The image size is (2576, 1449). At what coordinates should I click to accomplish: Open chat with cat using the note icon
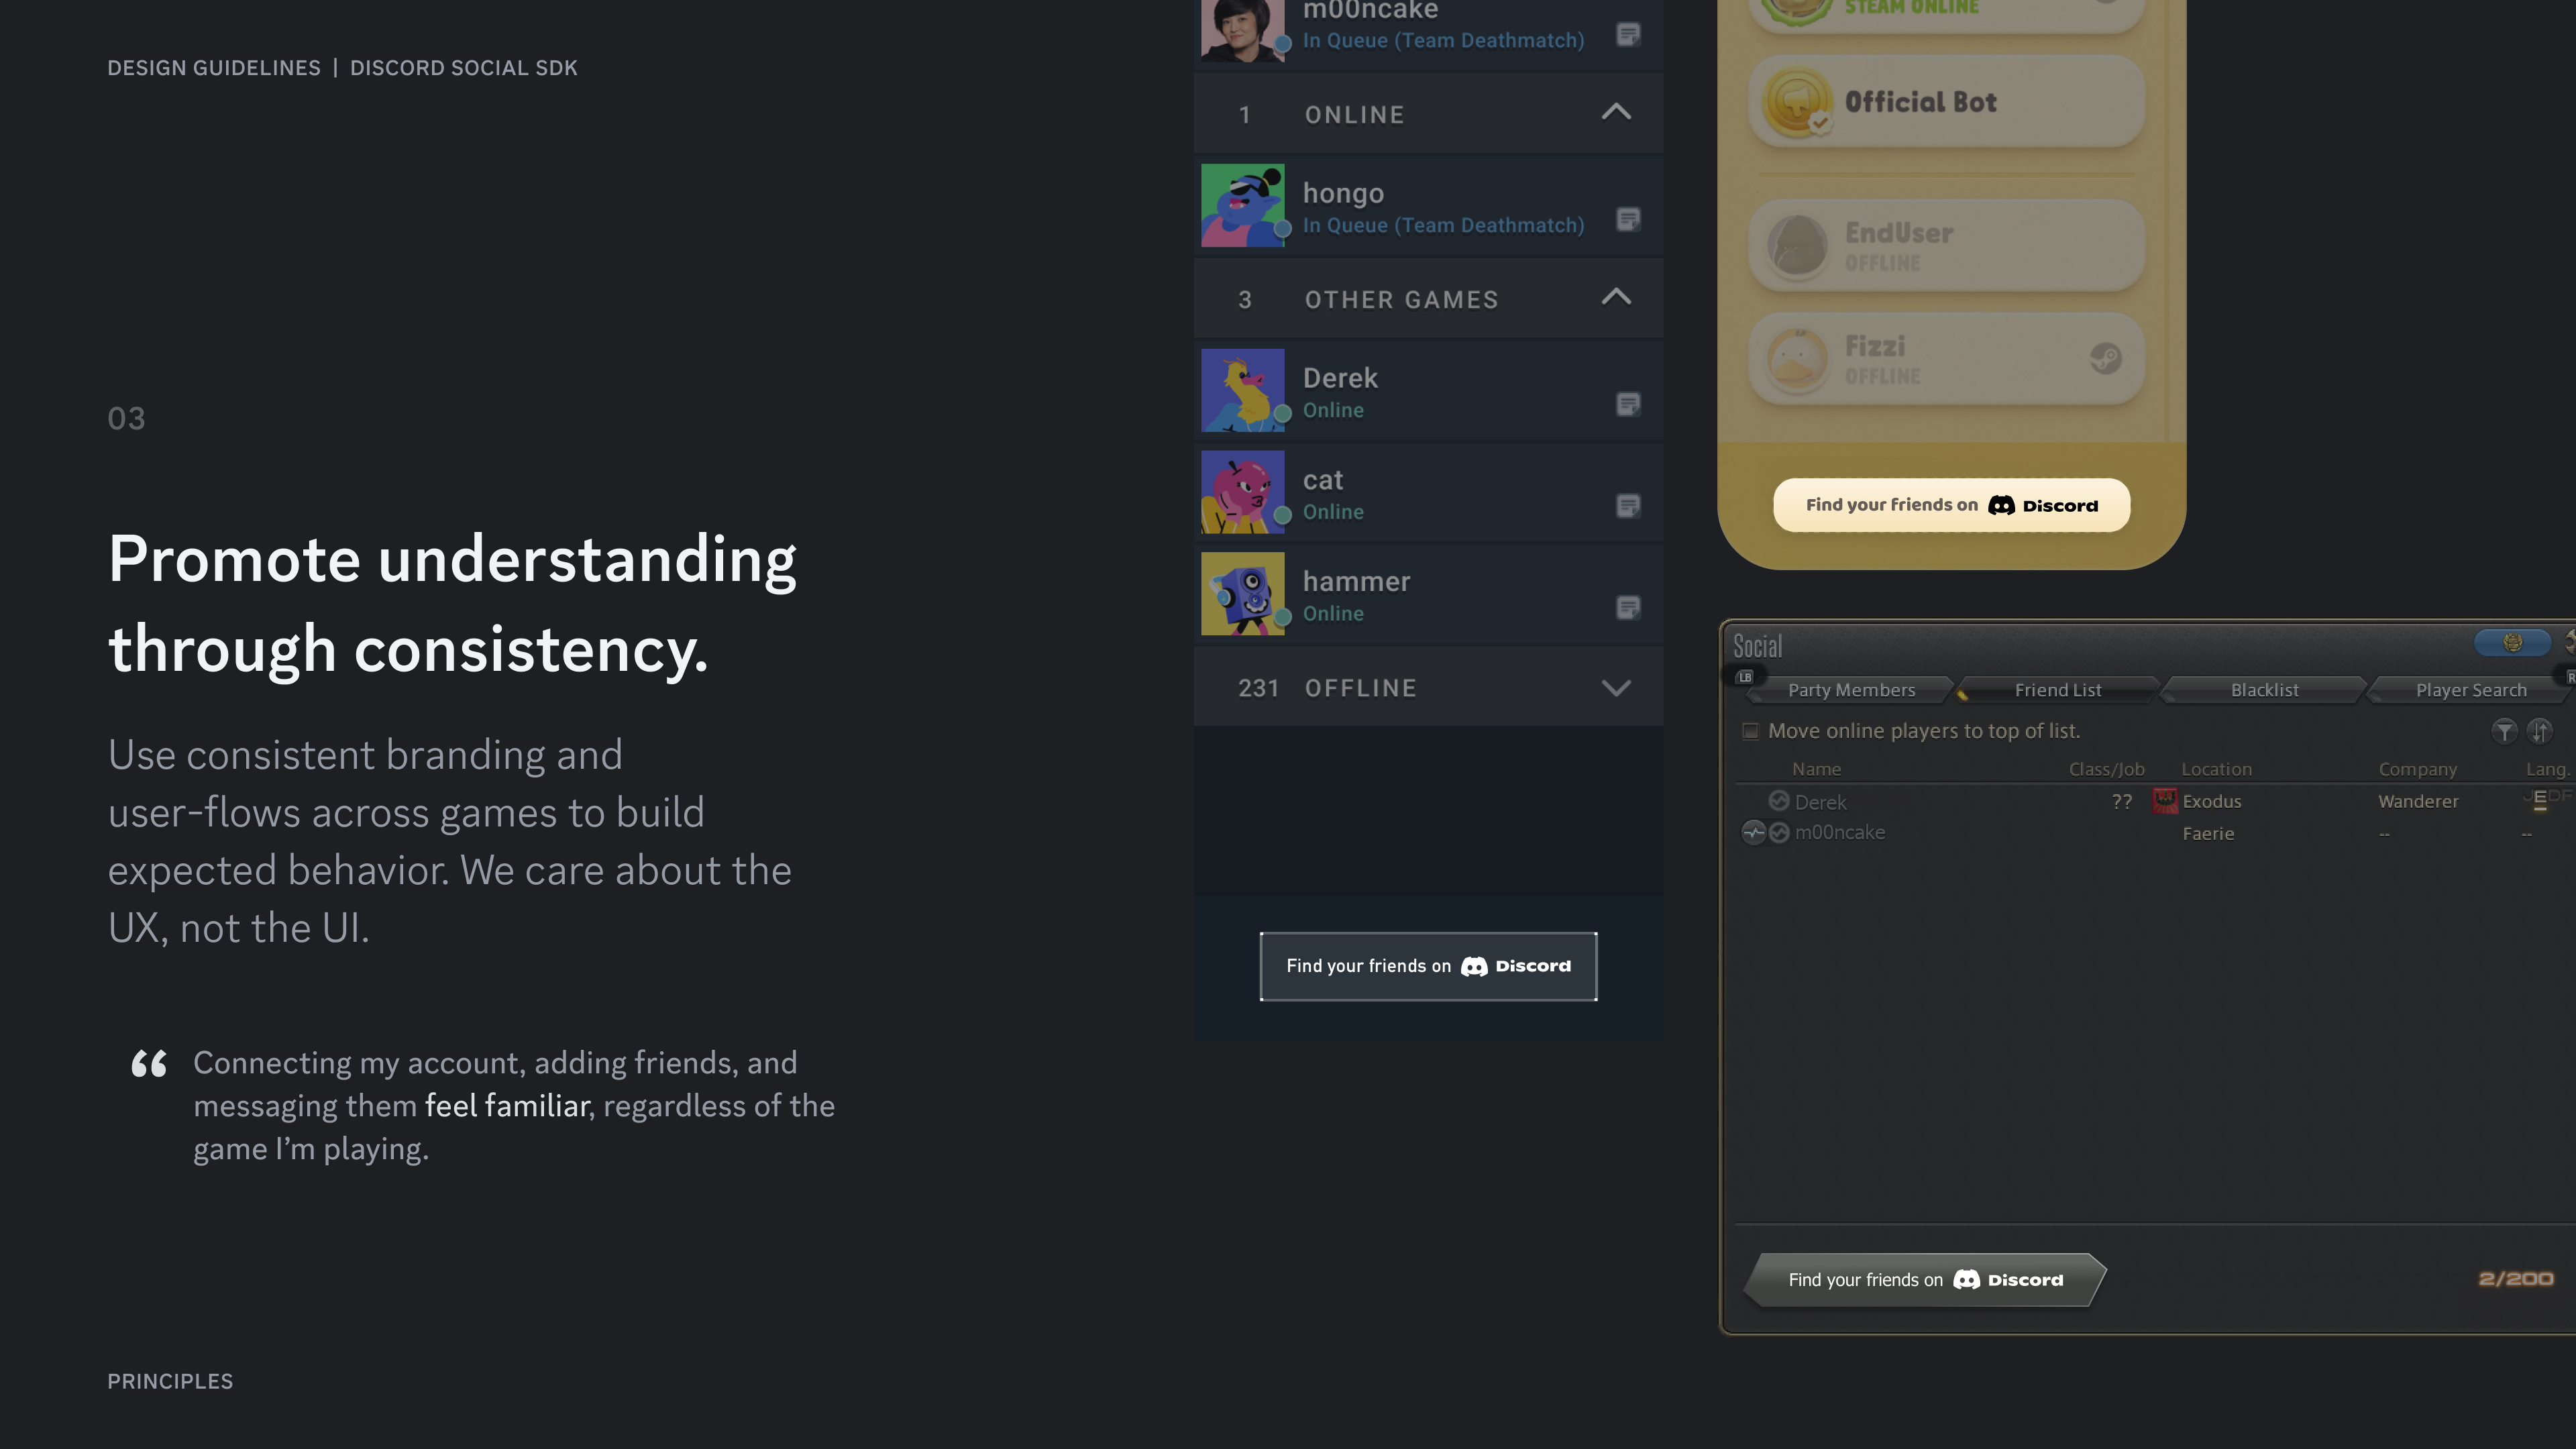point(1628,507)
